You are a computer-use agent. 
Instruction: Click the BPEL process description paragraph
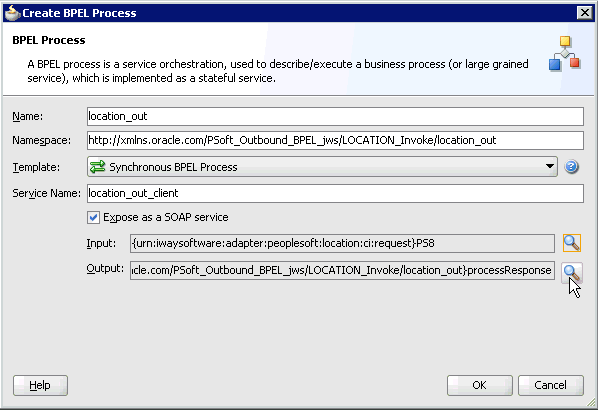pyautogui.click(x=278, y=71)
